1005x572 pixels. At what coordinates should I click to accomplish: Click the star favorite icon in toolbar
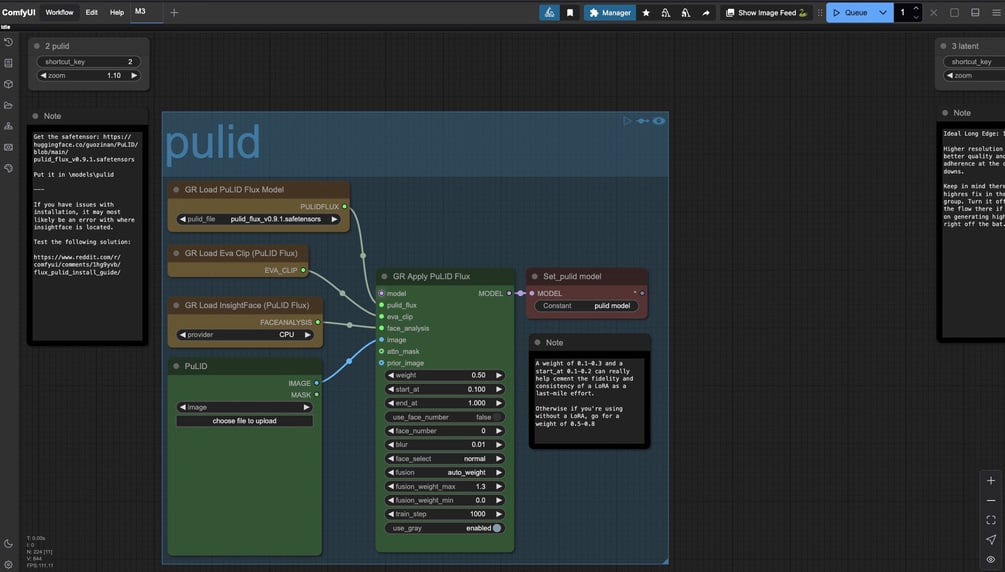tap(646, 12)
